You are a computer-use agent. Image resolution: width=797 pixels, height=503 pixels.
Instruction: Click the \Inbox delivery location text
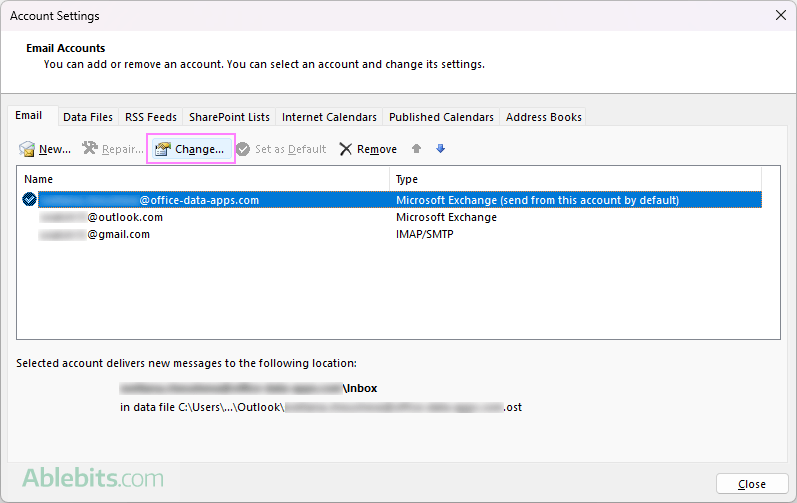360,388
